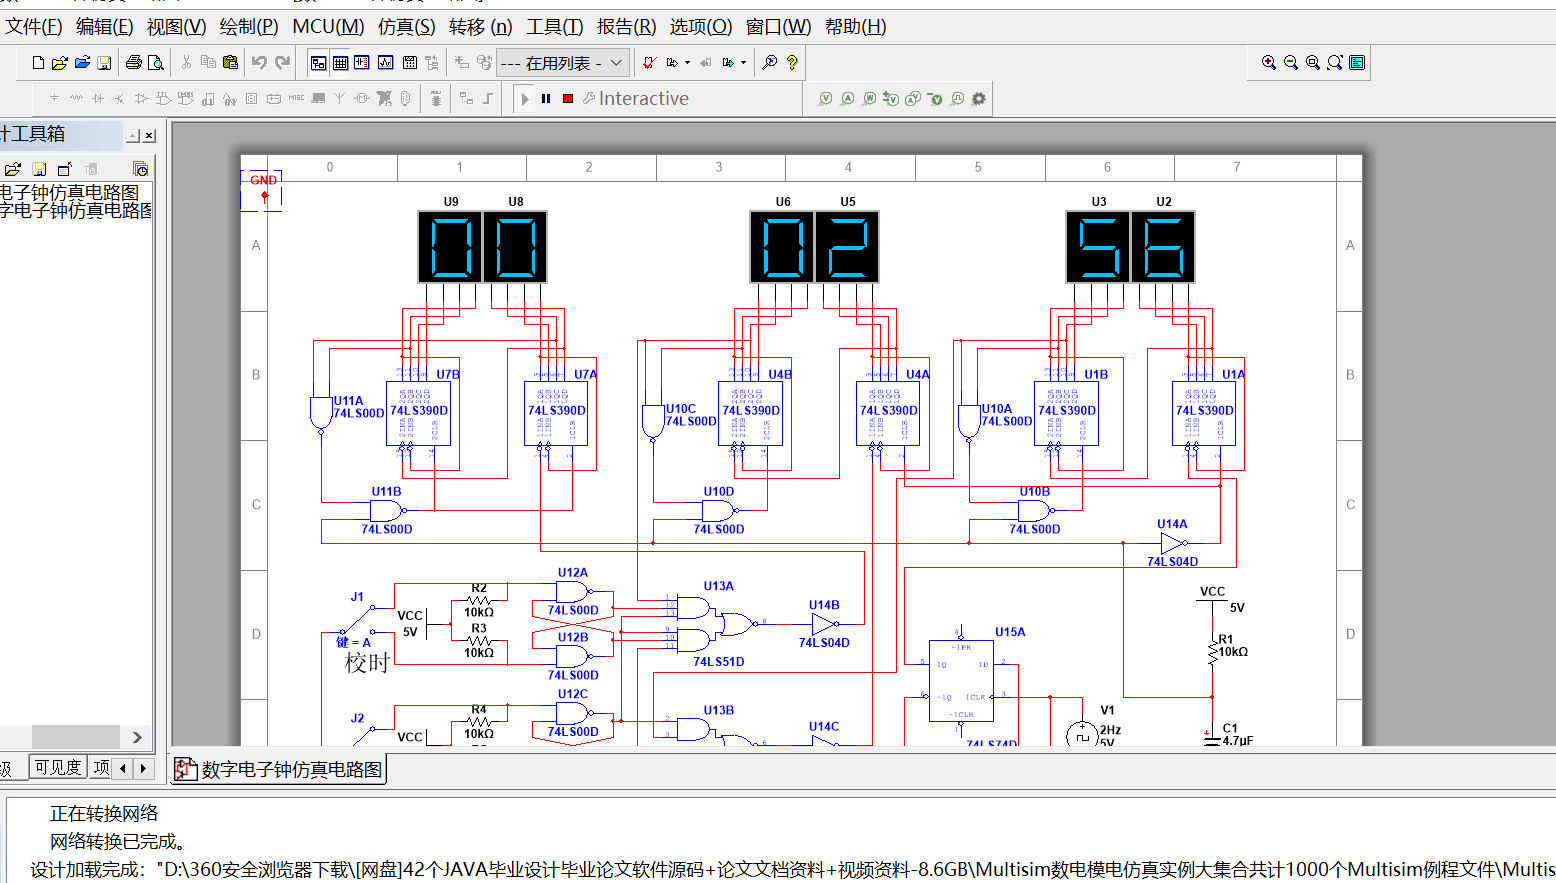1556x883 pixels.
Task: Open Interactive analysis settings
Action: [636, 98]
